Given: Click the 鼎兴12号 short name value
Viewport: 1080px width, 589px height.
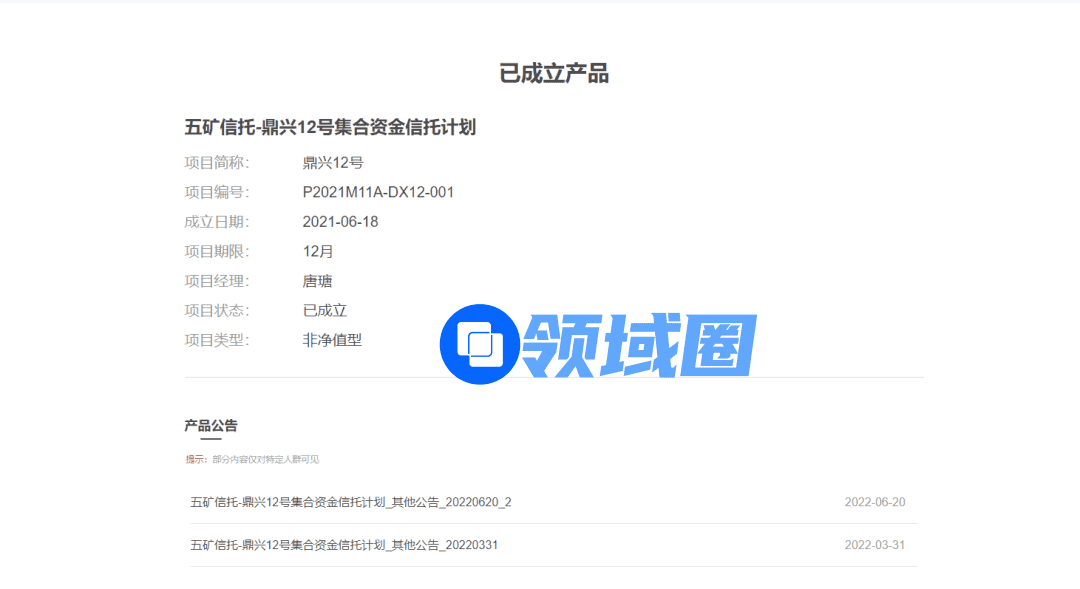Looking at the screenshot, I should [333, 163].
